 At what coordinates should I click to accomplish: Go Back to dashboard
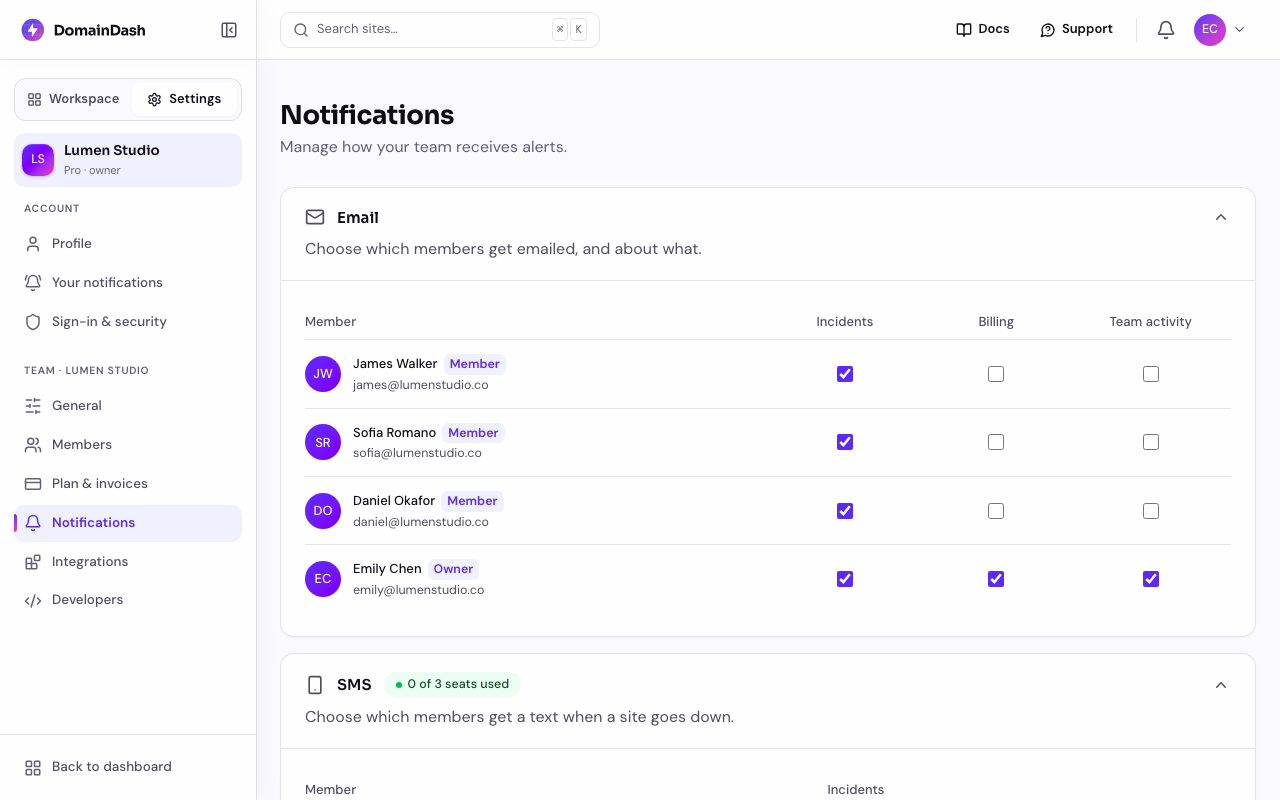[x=128, y=767]
